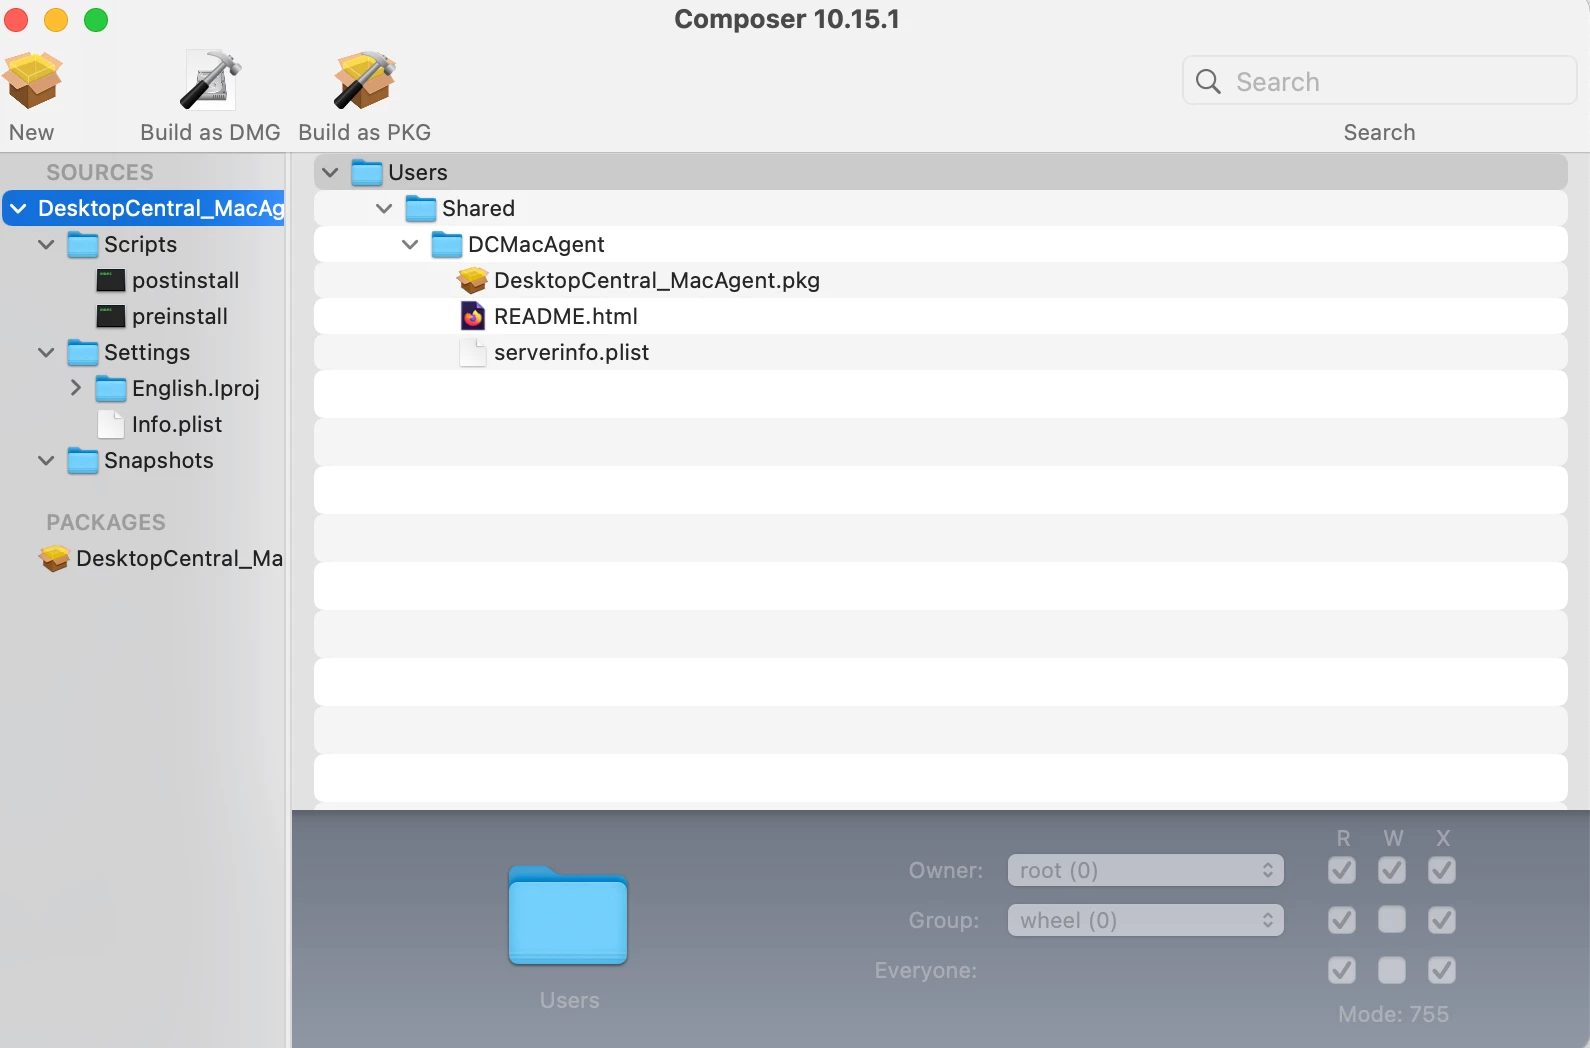The height and width of the screenshot is (1048, 1590).
Task: Click the New package icon
Action: tap(32, 80)
